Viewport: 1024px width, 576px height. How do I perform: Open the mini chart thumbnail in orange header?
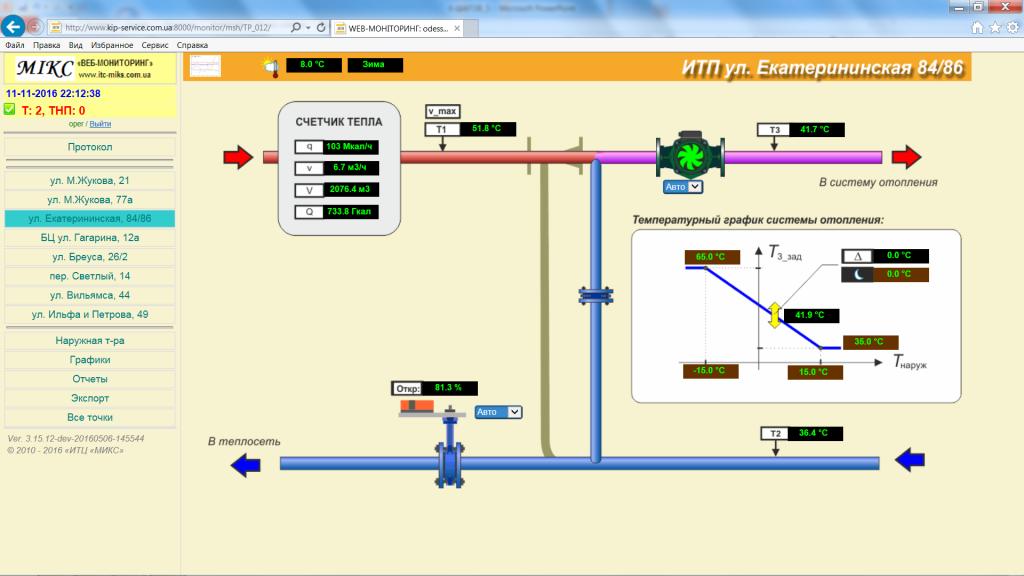(205, 66)
